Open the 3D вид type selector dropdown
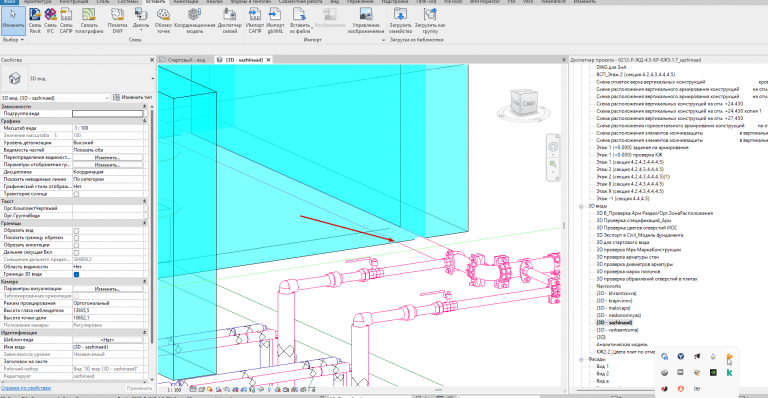 [152, 78]
